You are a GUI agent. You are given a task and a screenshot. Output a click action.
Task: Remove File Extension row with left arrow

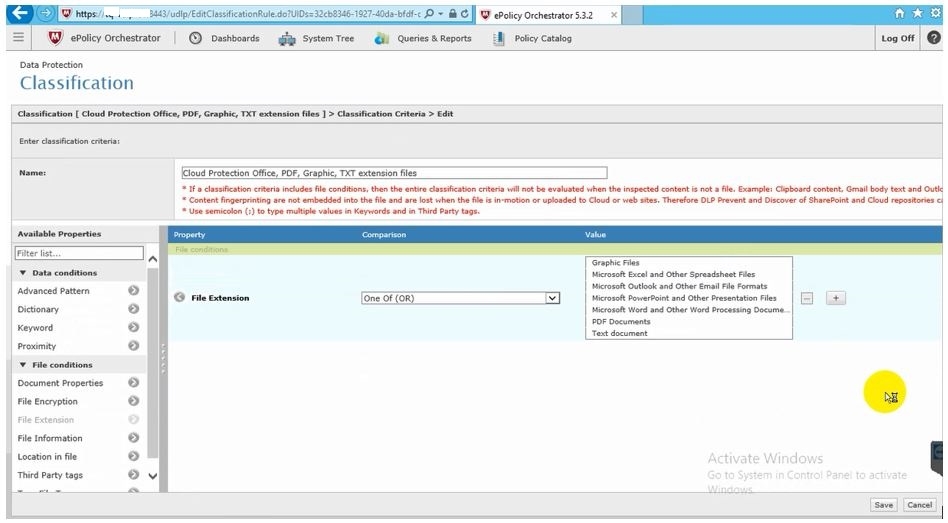(x=179, y=297)
